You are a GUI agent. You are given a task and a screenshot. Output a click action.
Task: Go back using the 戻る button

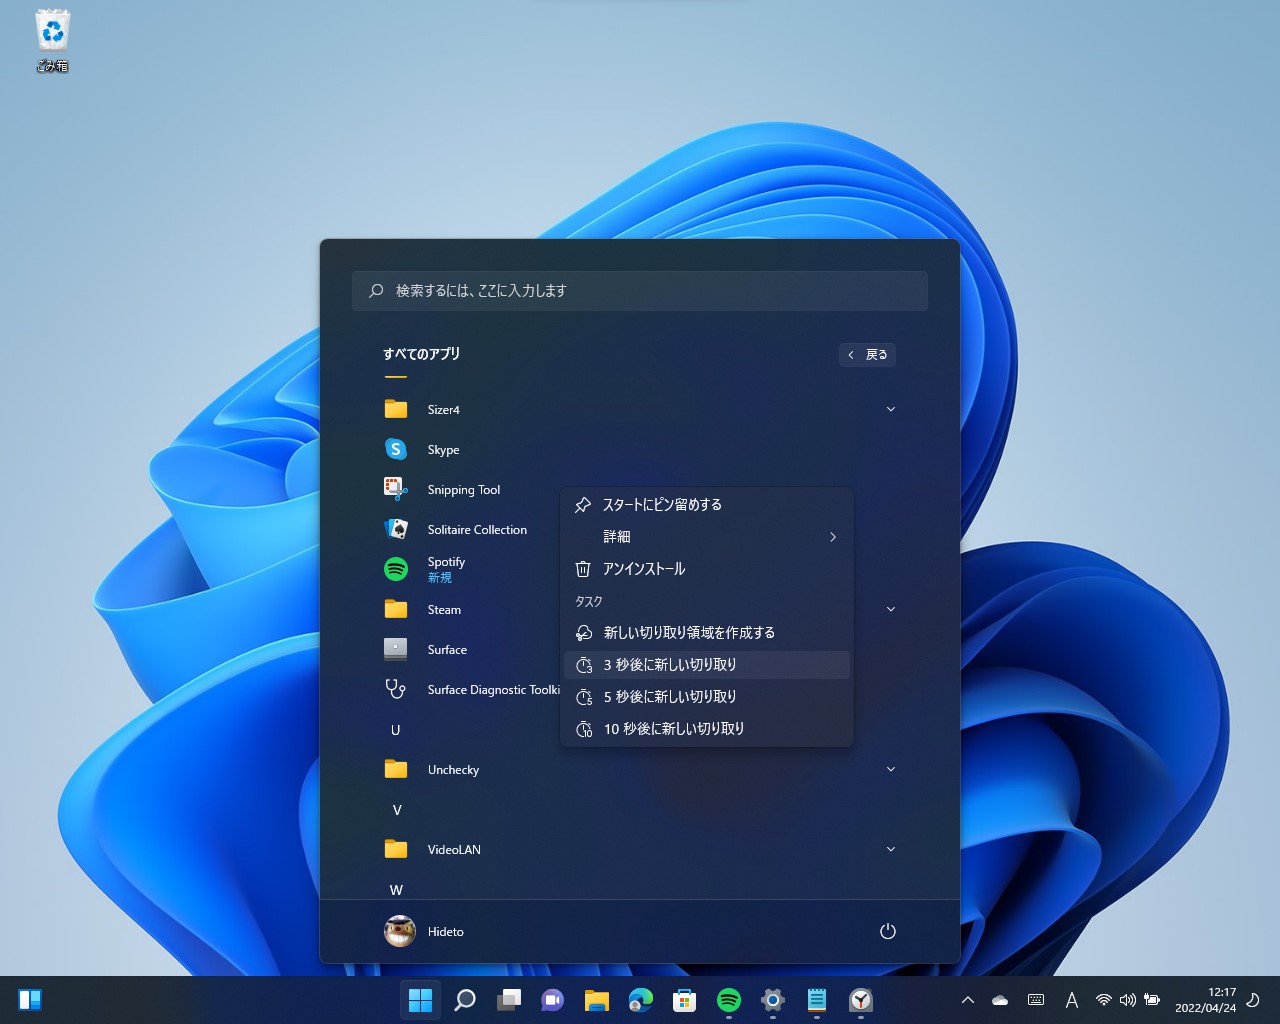[x=867, y=354]
